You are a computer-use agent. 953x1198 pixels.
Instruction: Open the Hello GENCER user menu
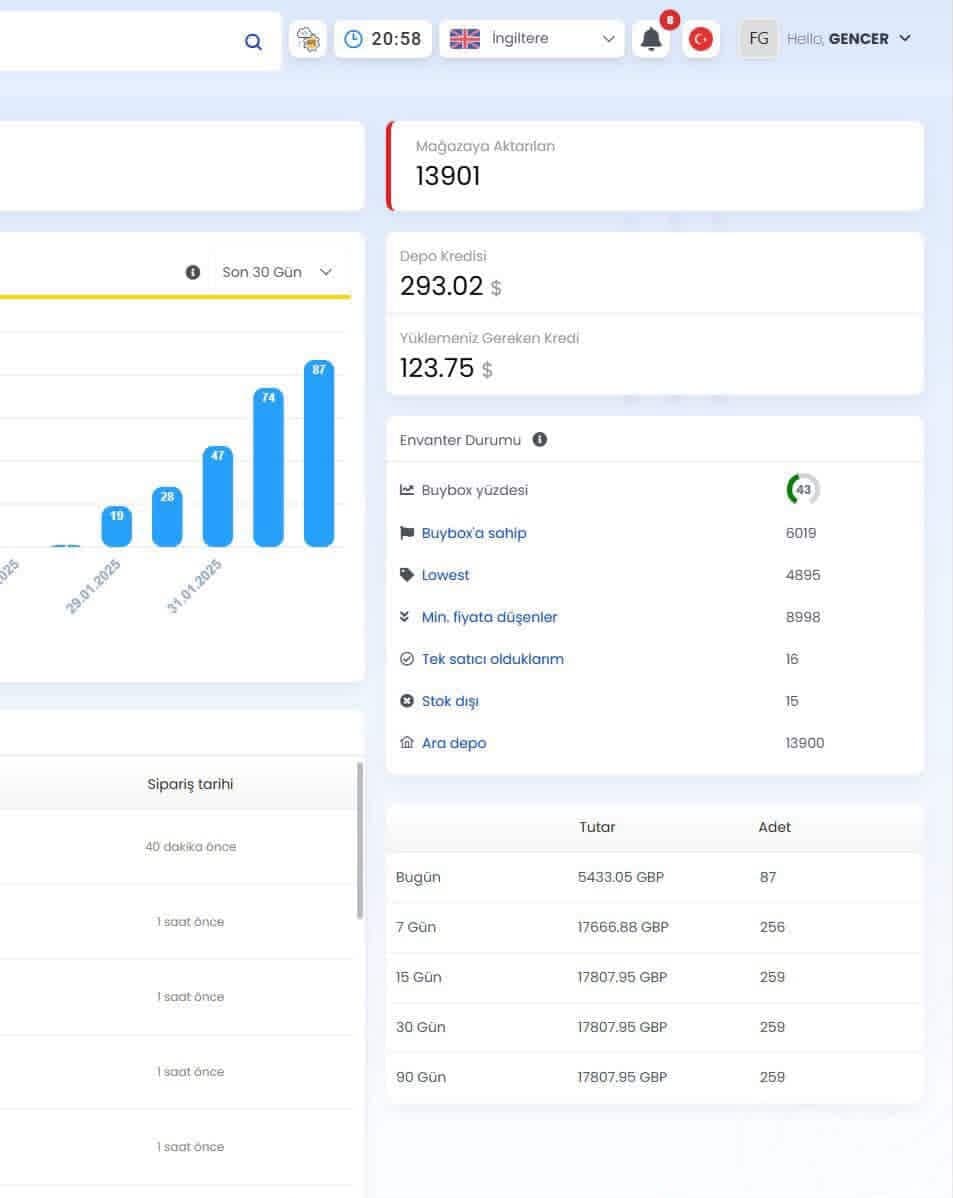tap(849, 38)
